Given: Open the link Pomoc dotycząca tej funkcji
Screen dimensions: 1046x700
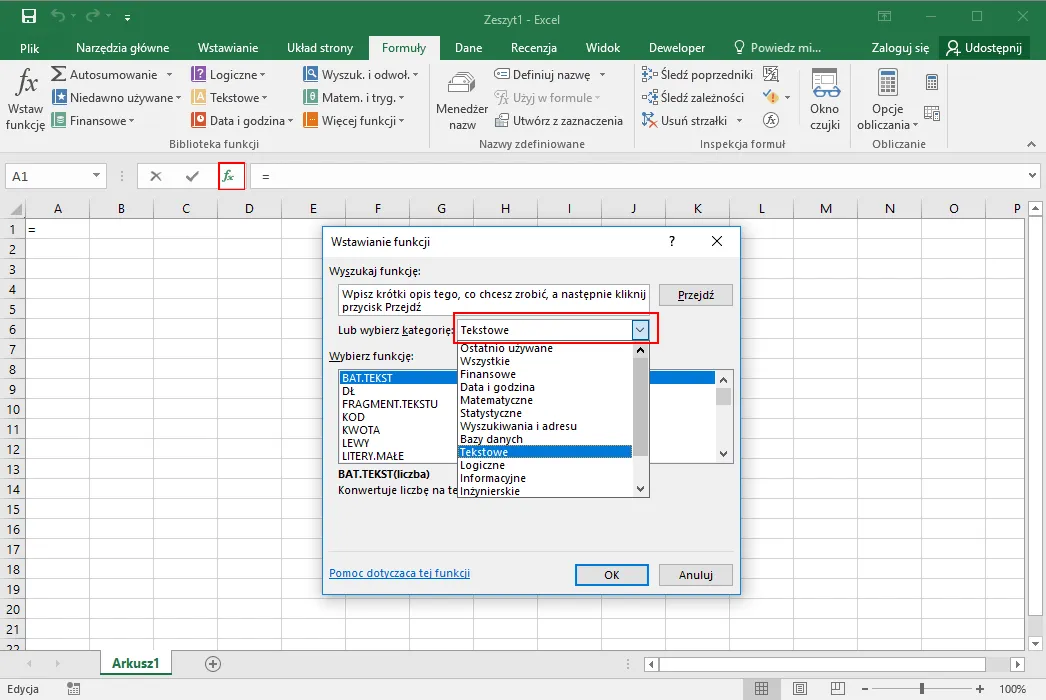Looking at the screenshot, I should [400, 573].
